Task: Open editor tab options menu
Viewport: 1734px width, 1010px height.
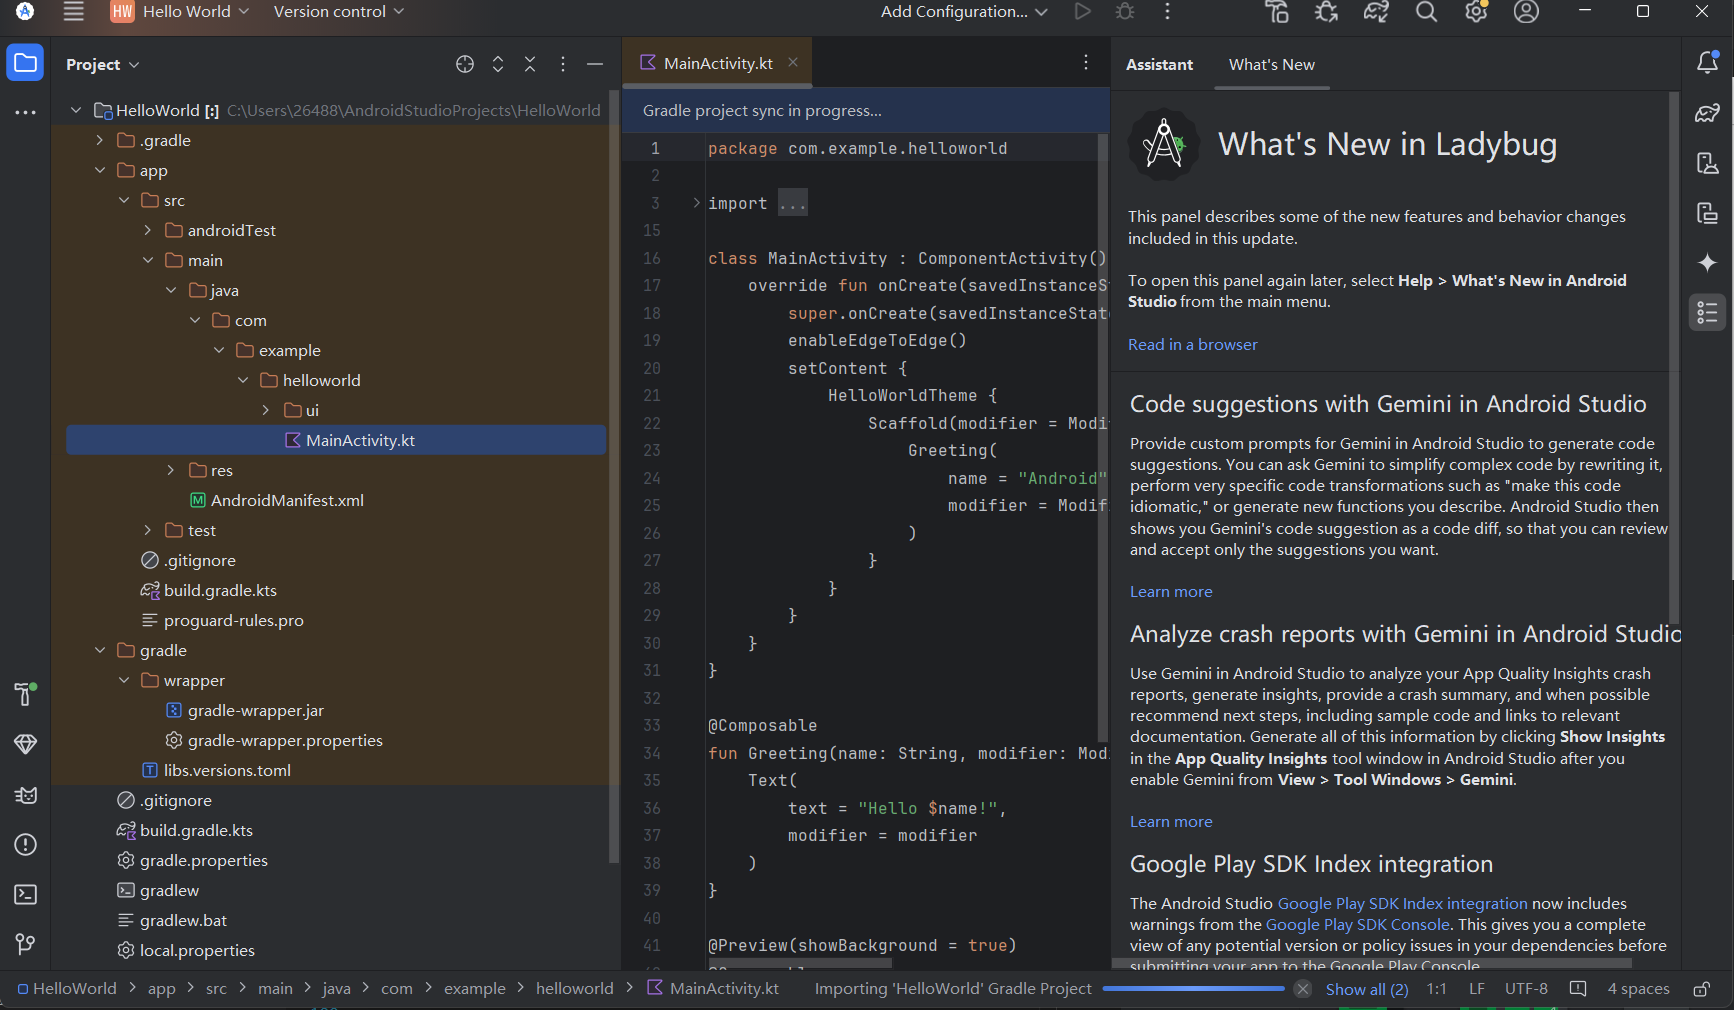Action: tap(1086, 62)
